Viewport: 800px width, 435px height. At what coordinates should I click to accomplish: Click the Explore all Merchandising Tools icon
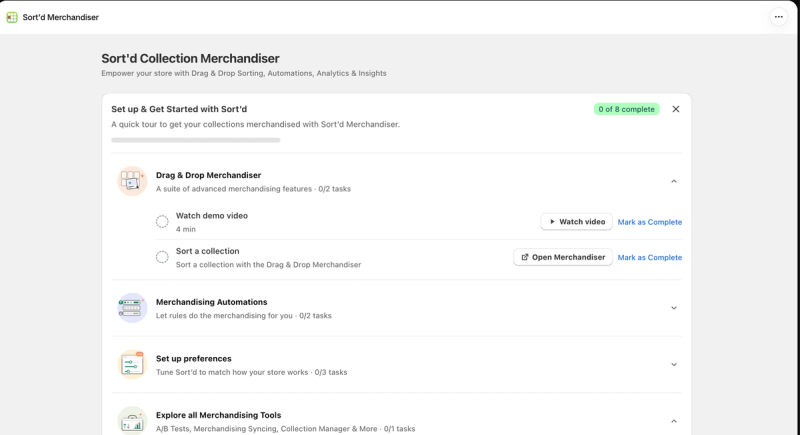coord(132,421)
